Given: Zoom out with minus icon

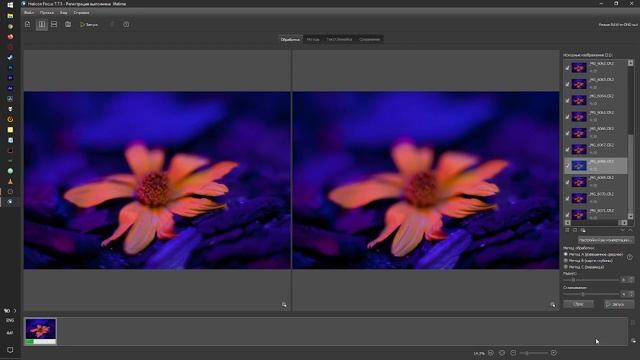Looking at the screenshot, I should pos(513,353).
